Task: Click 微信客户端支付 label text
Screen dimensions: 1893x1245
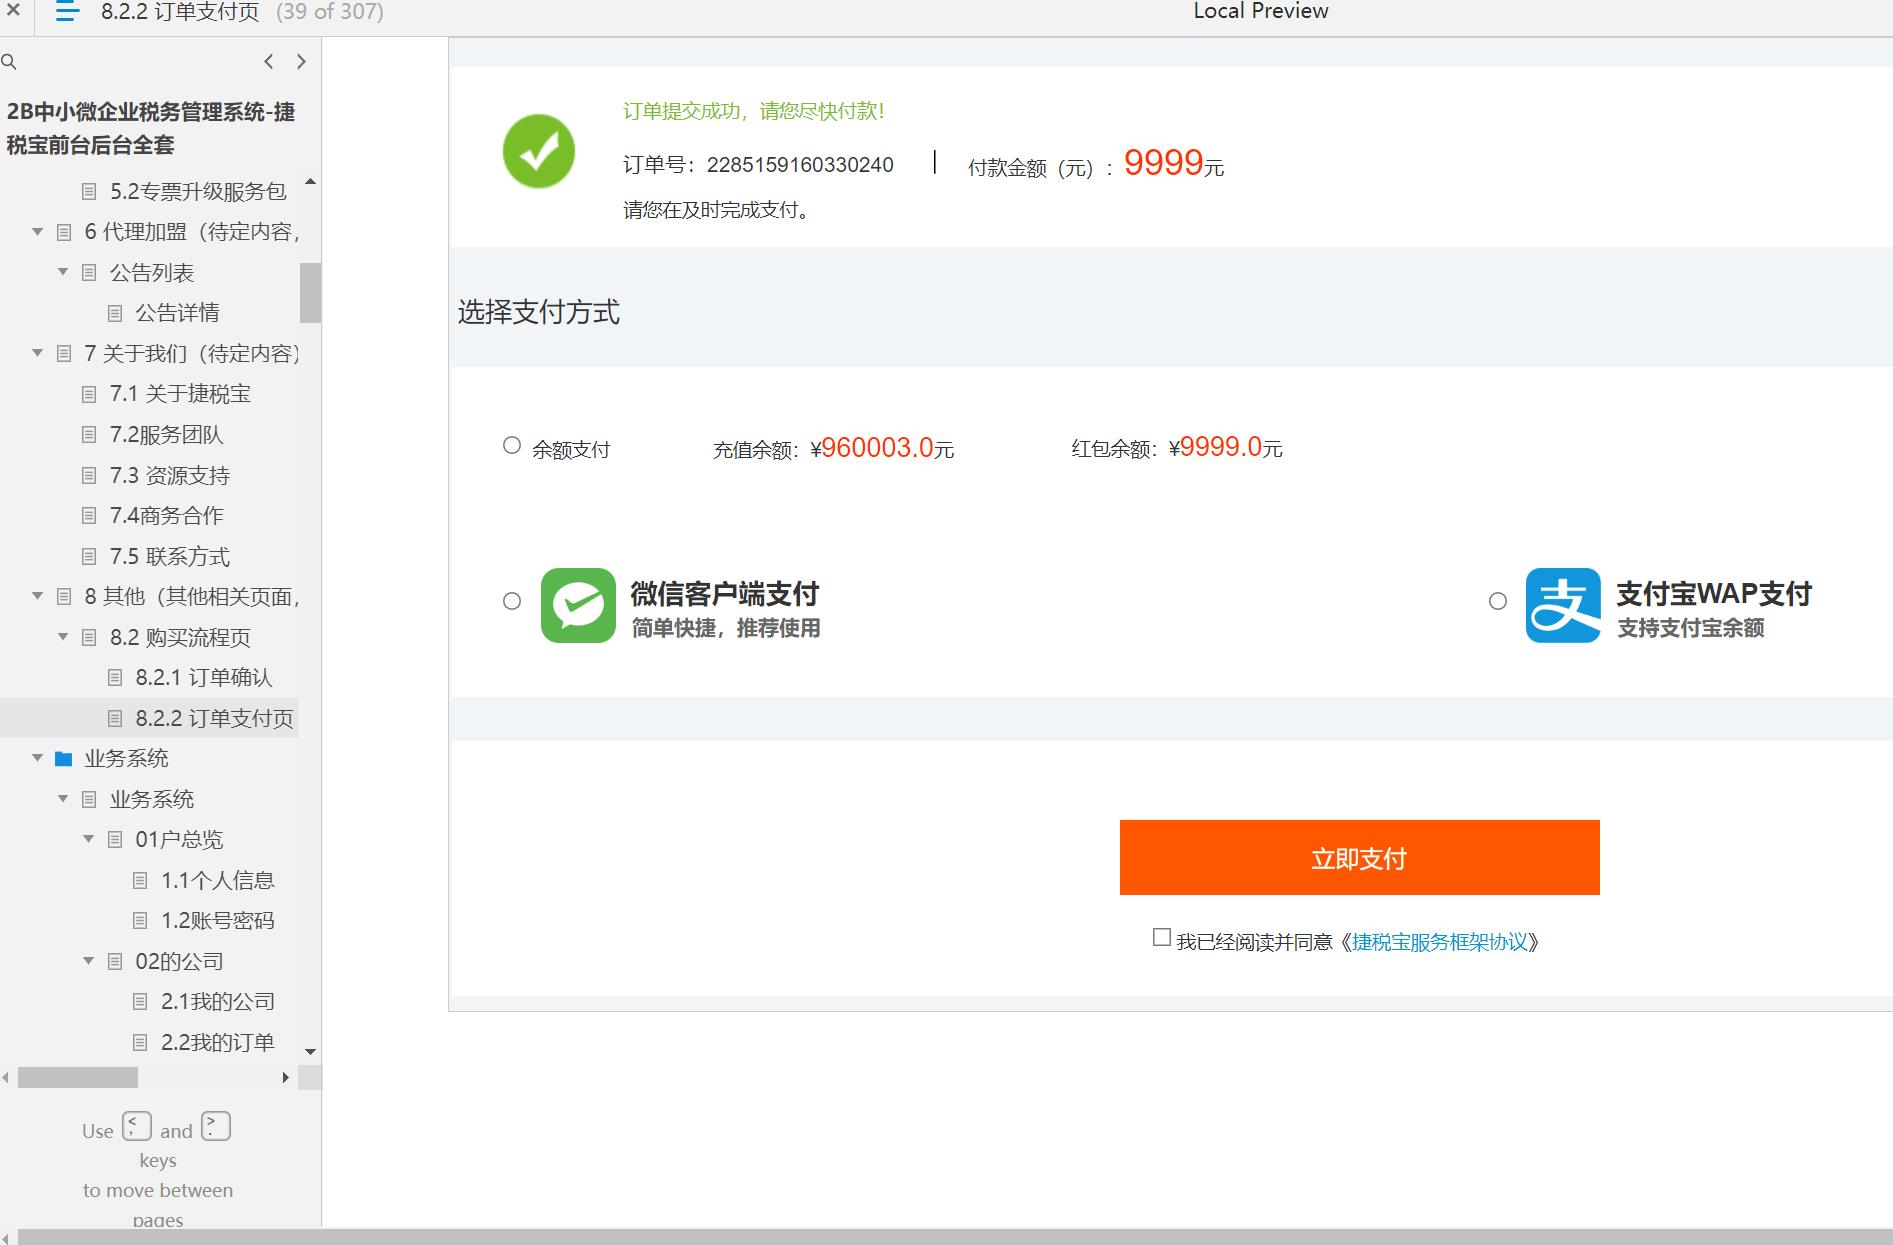Action: pyautogui.click(x=724, y=594)
